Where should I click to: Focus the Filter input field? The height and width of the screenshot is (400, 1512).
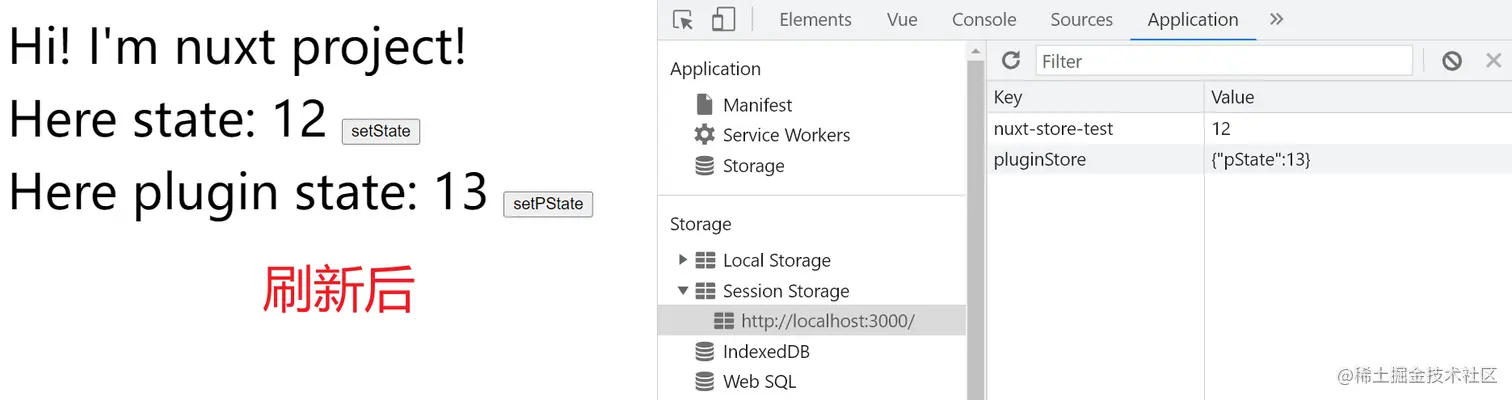pyautogui.click(x=1223, y=61)
